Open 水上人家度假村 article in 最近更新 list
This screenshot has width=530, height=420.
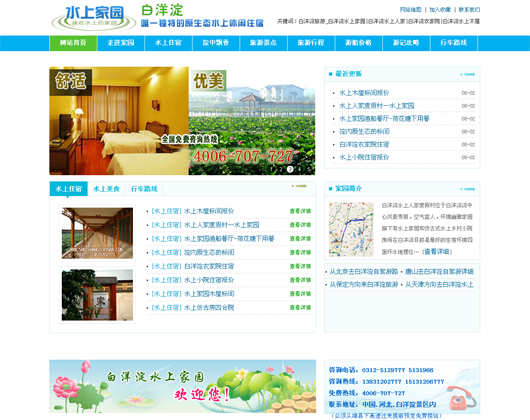(377, 106)
